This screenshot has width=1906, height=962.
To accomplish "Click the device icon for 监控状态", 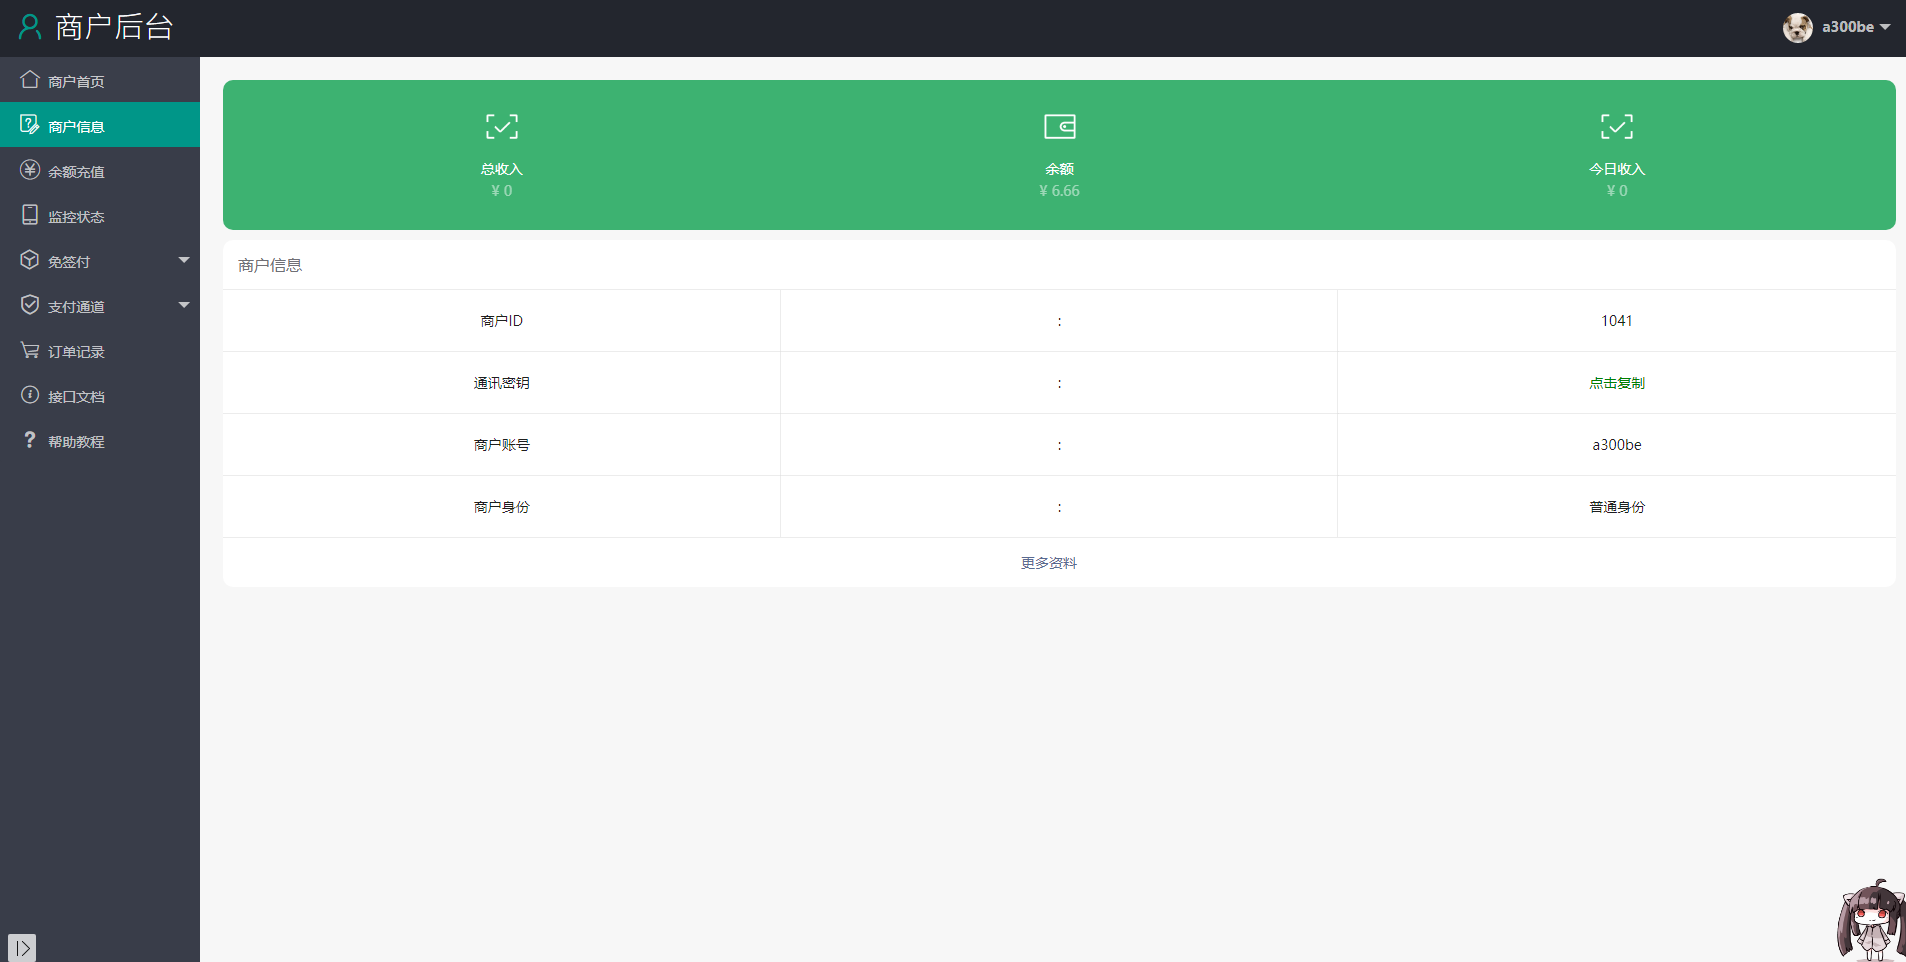I will 30,215.
